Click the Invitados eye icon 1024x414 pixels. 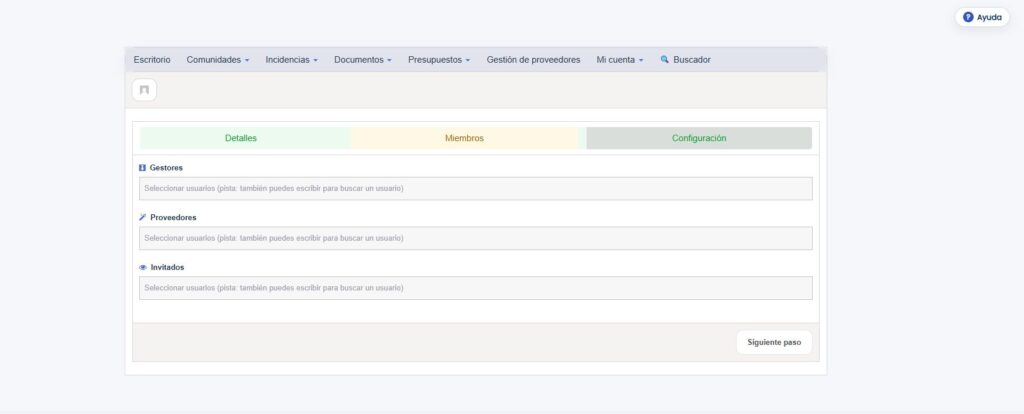143,268
